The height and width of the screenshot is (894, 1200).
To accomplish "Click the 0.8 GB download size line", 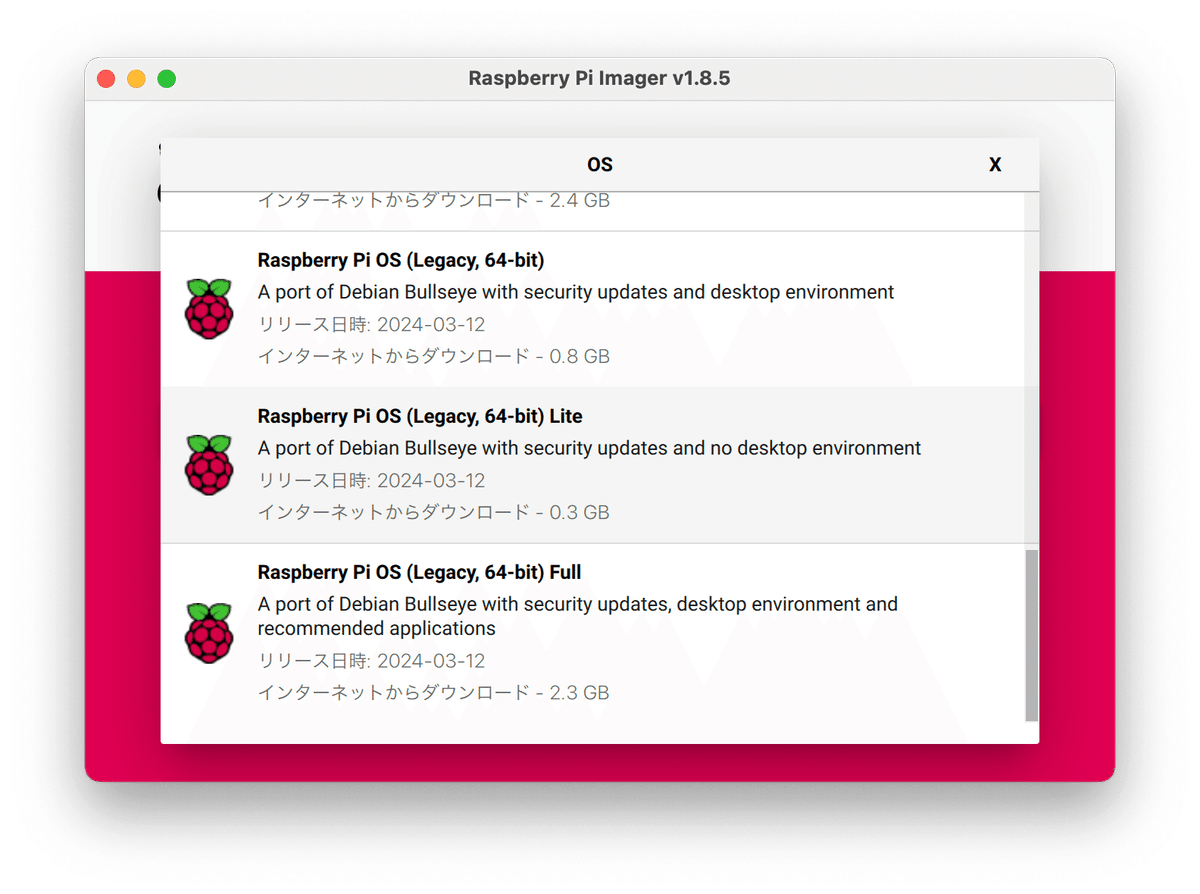I will (434, 356).
